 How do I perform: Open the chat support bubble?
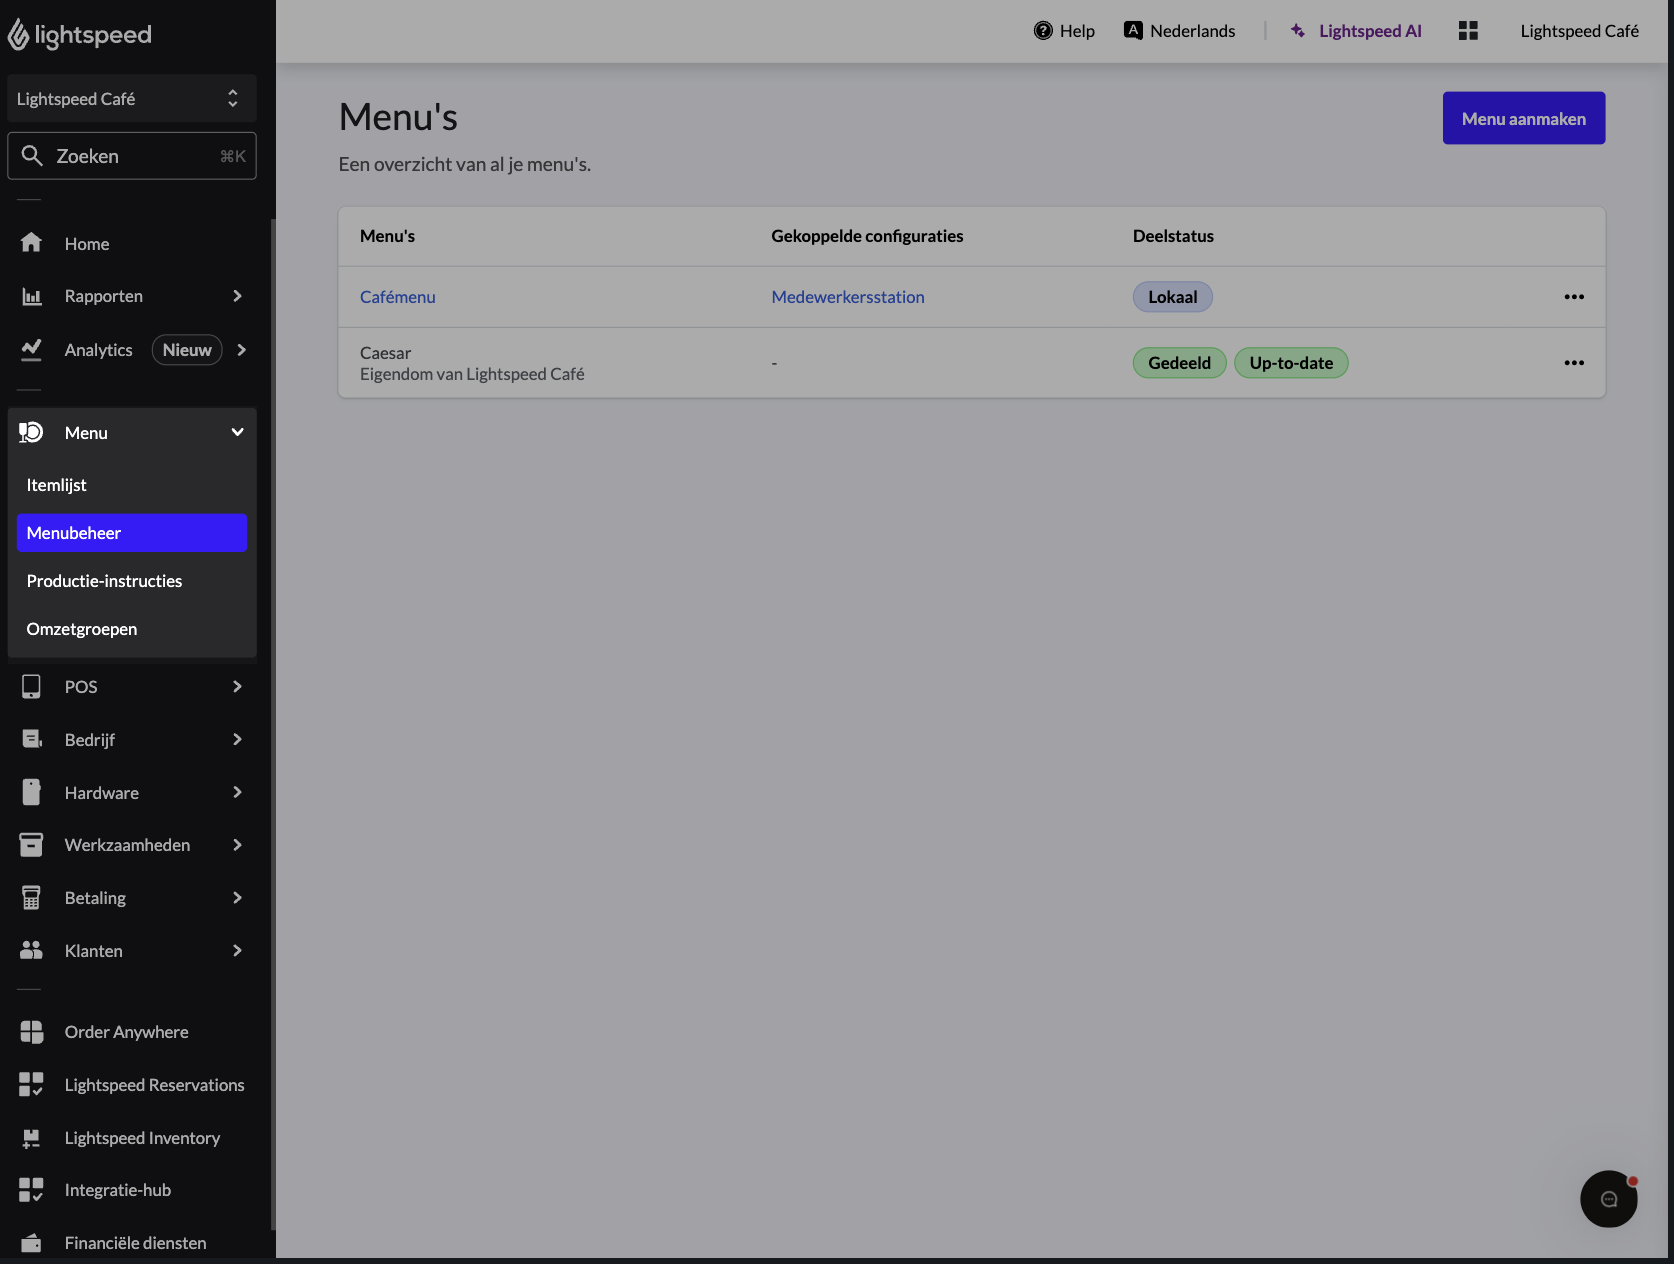point(1608,1199)
